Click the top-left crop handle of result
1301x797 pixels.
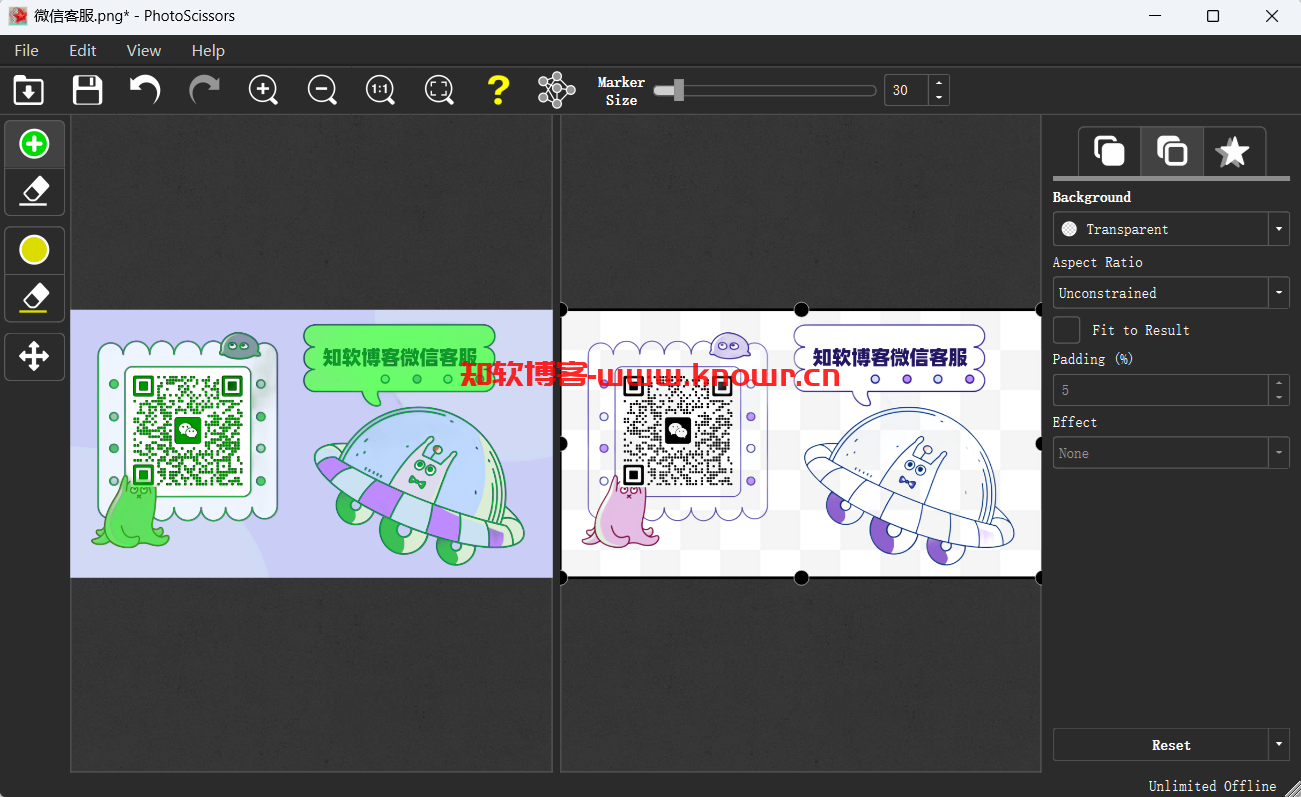[x=562, y=310]
